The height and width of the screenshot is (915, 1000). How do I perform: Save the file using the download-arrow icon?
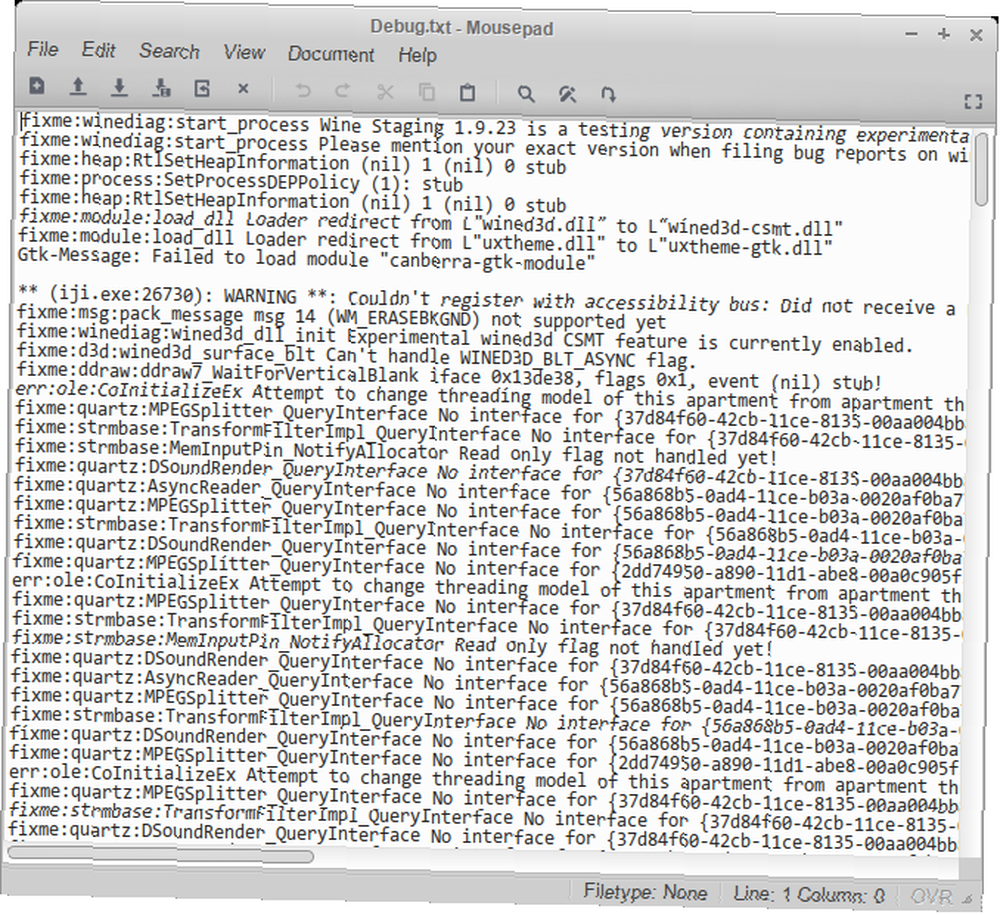point(119,87)
